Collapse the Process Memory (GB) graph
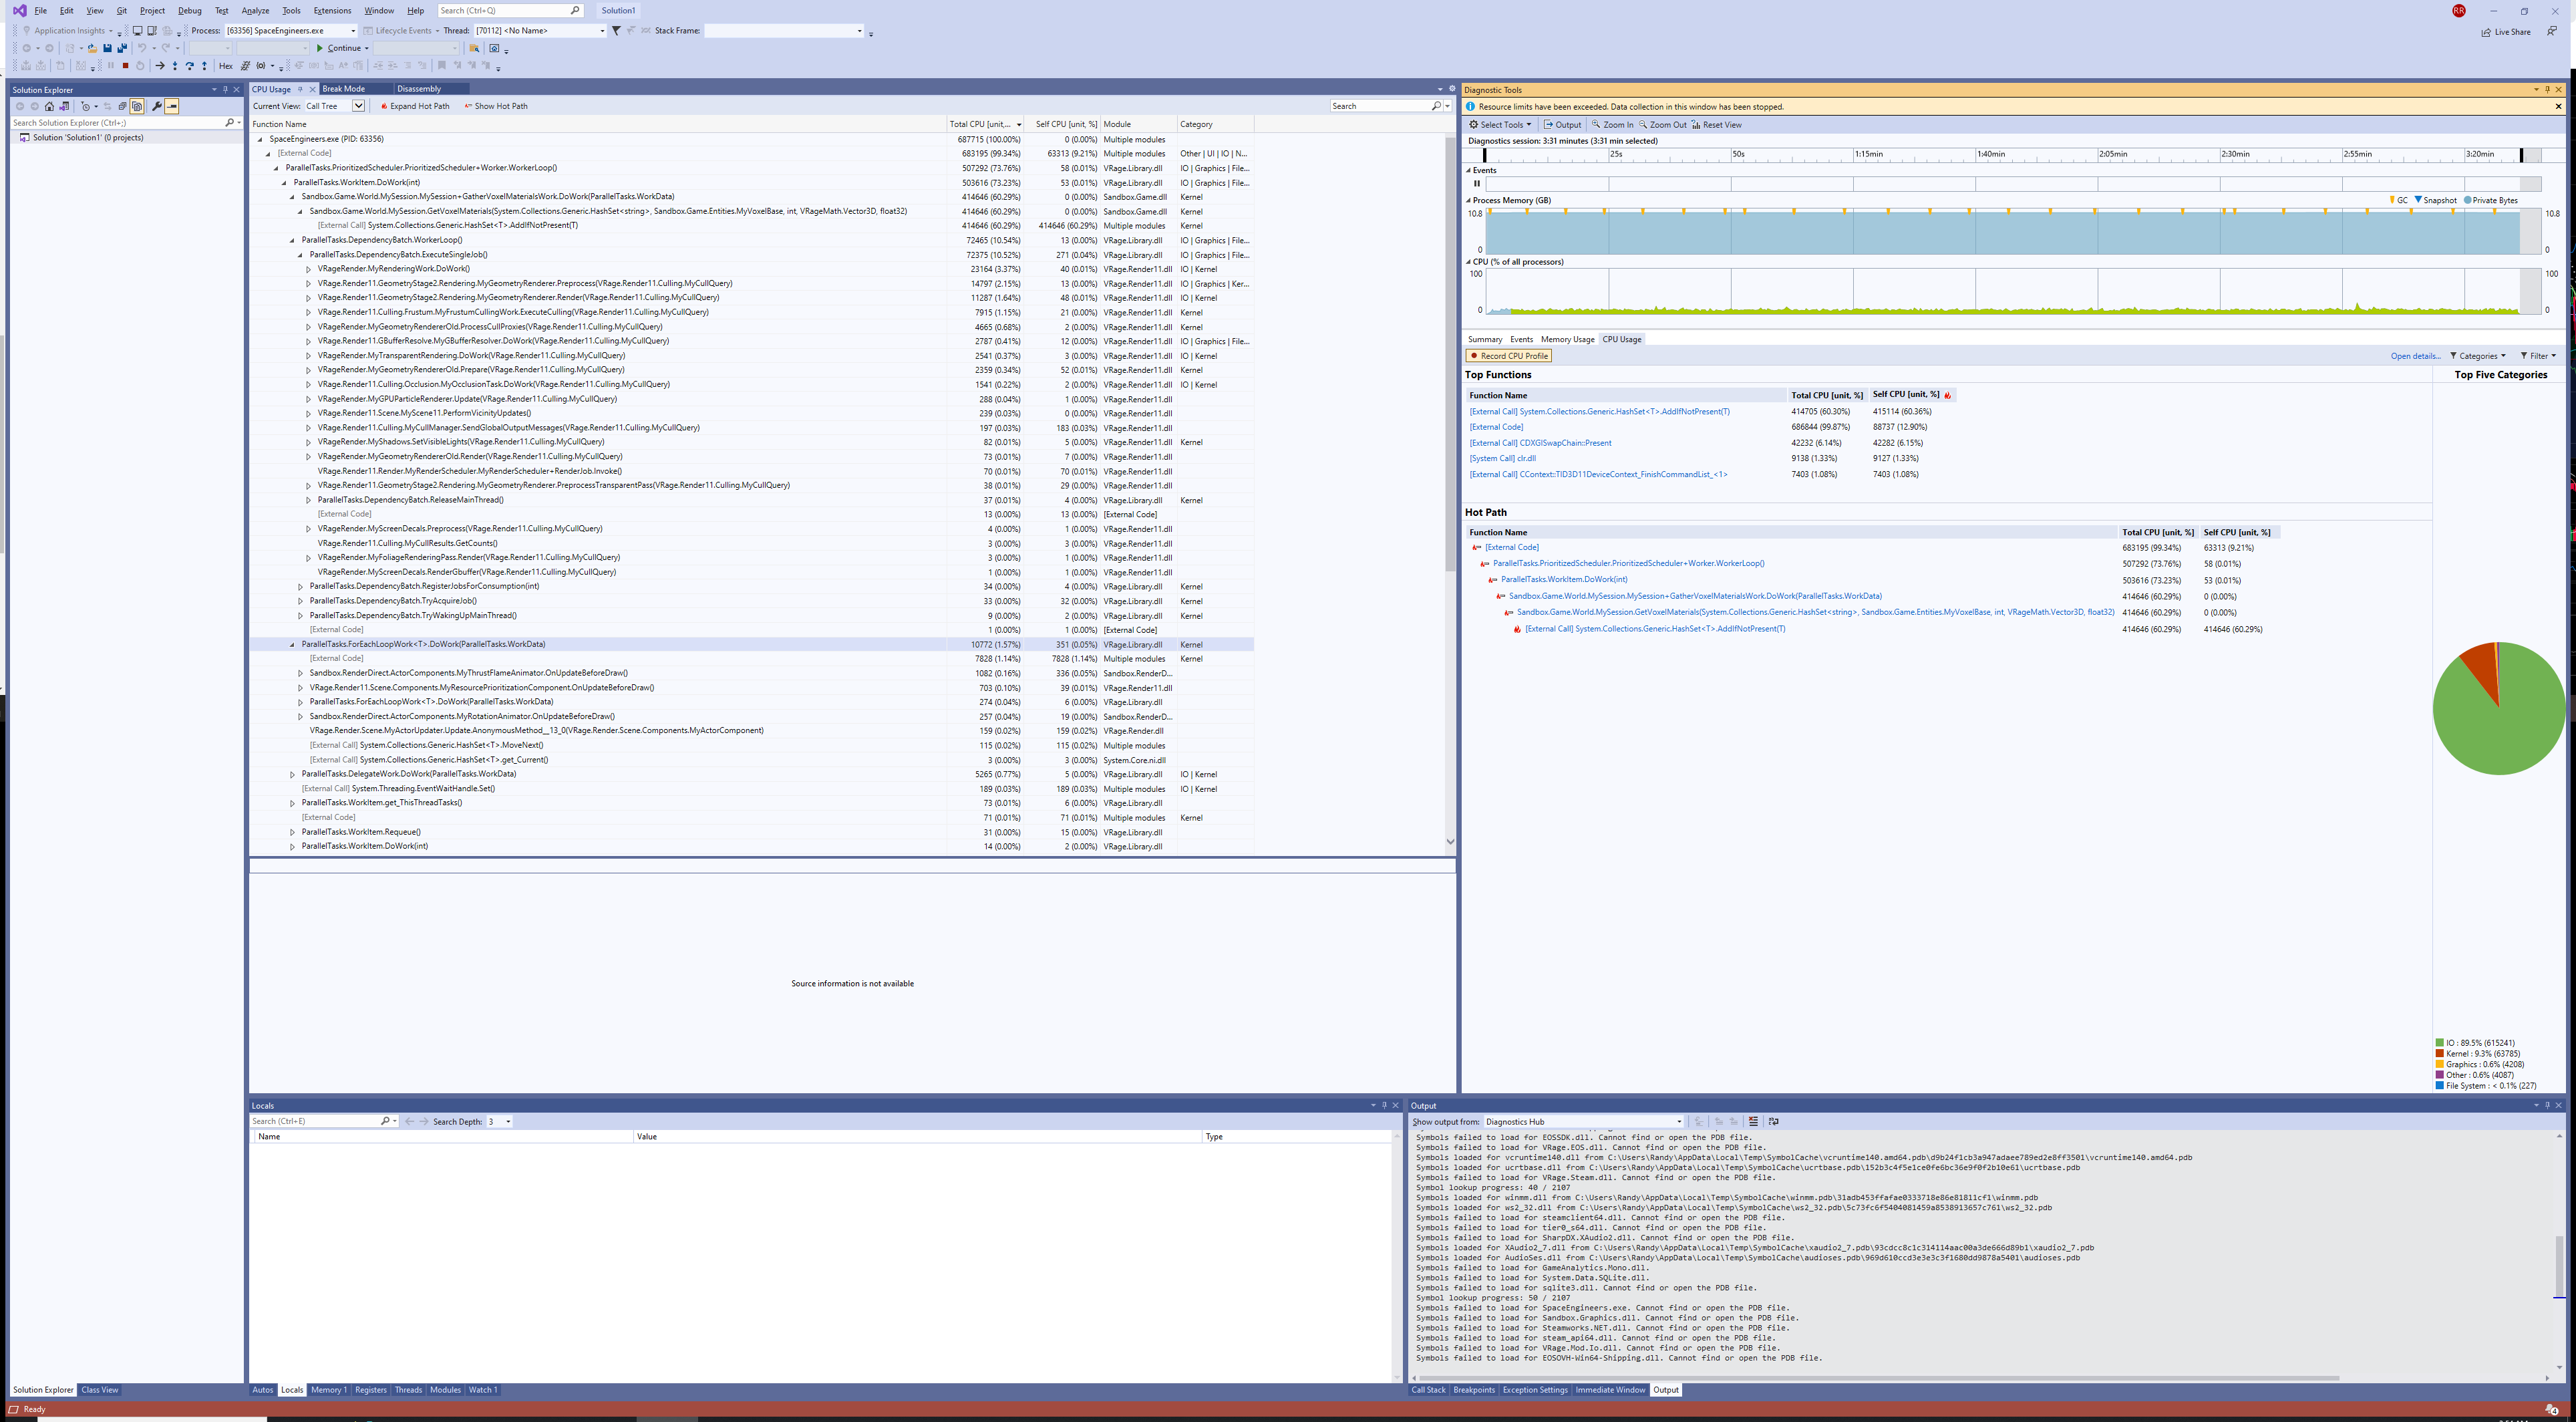Image resolution: width=2576 pixels, height=1422 pixels. click(1469, 201)
